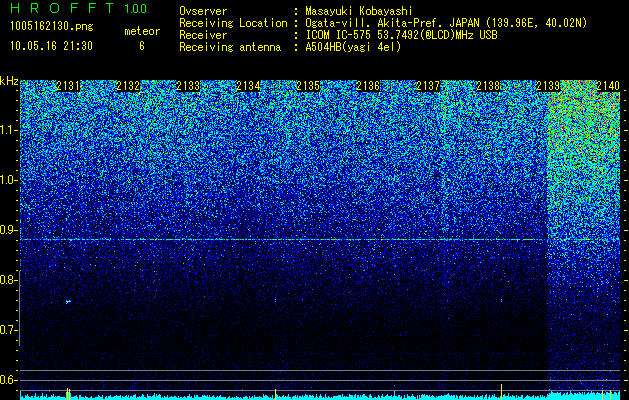The width and height of the screenshot is (629, 400).
Task: Click the 2134 time marker
Action: coord(248,86)
